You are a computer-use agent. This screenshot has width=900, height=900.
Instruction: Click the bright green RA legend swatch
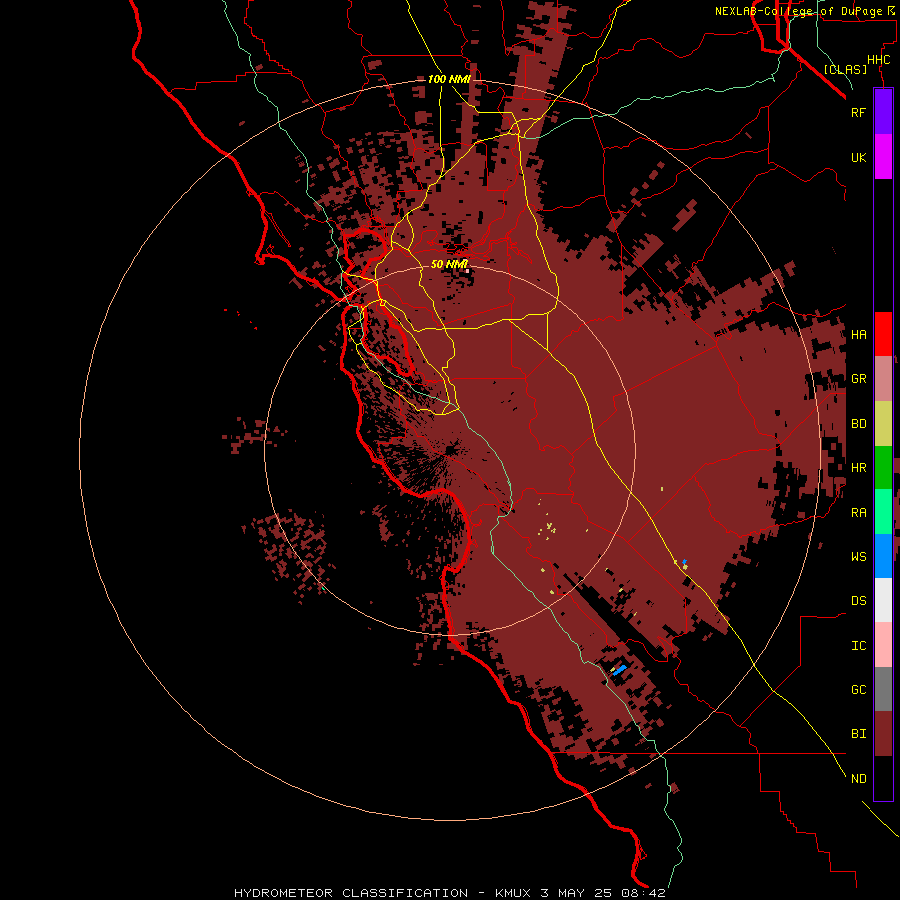click(883, 512)
